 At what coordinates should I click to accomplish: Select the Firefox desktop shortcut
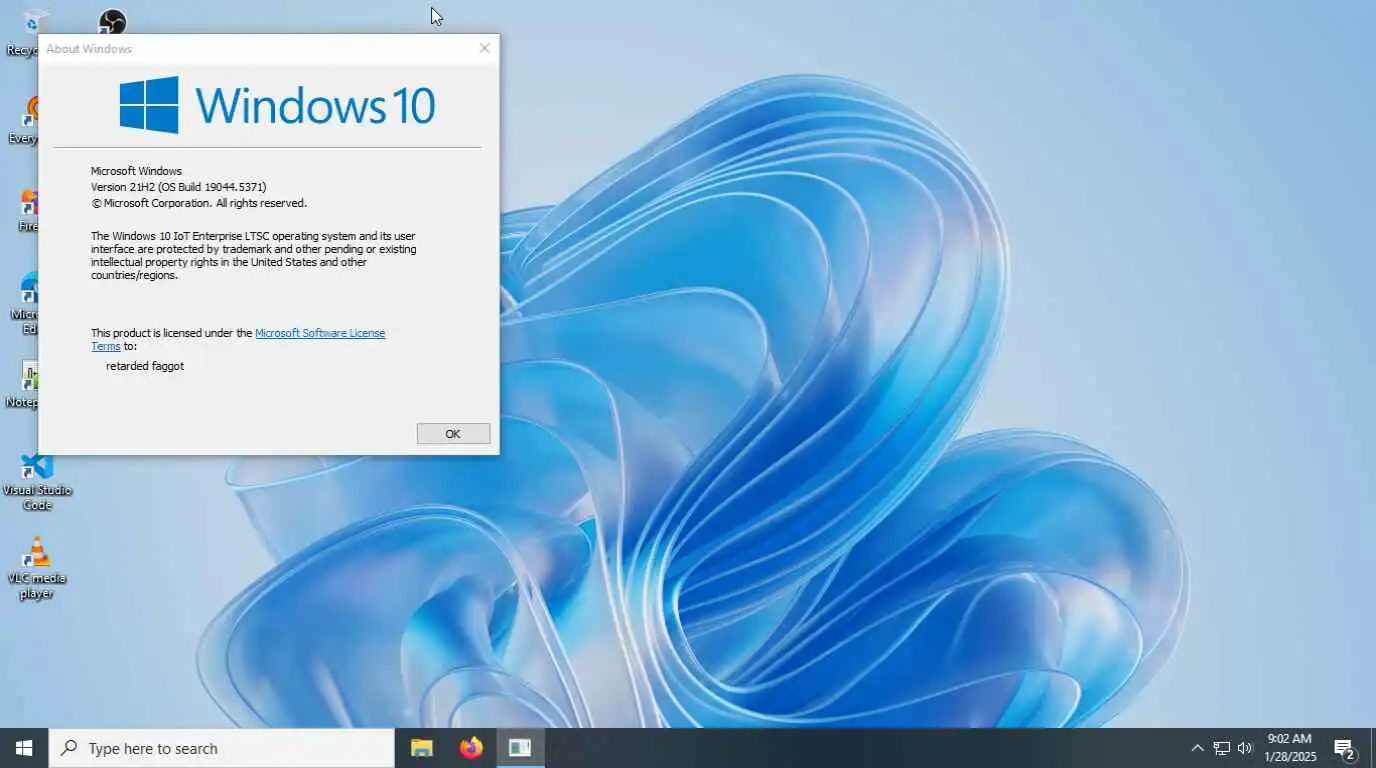pyautogui.click(x=28, y=210)
